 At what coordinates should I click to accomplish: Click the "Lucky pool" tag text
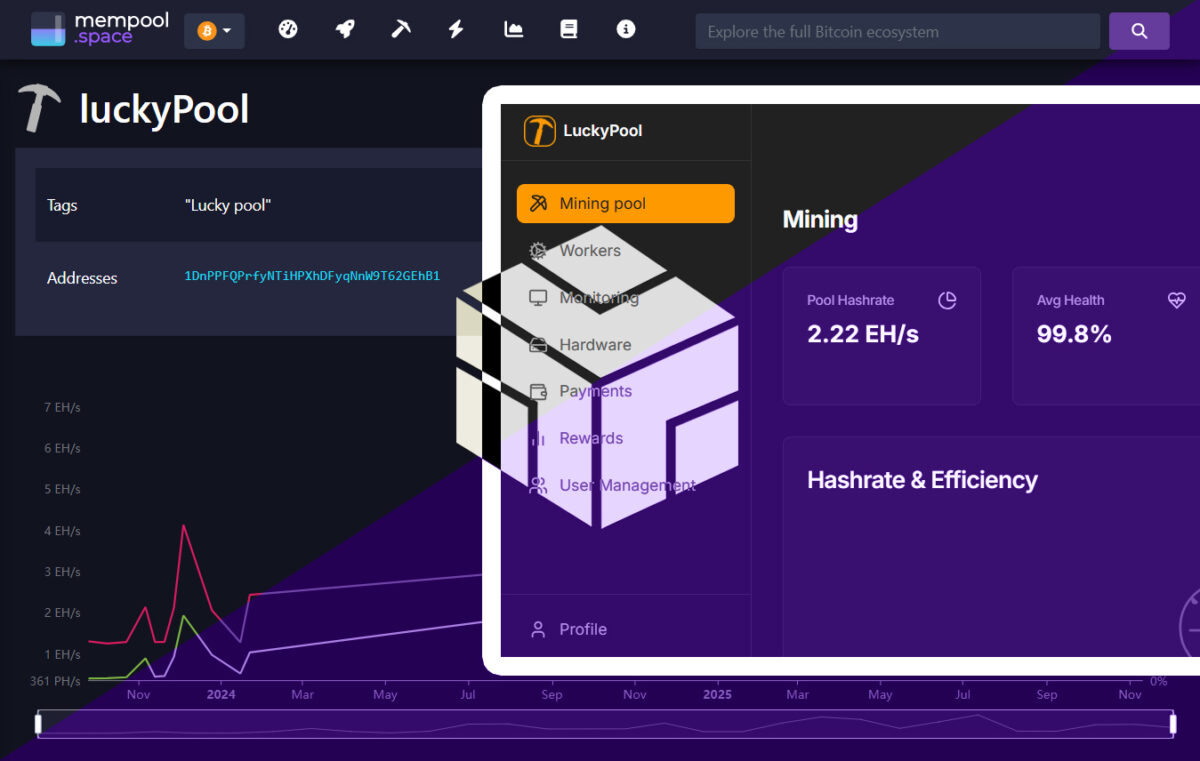[x=228, y=205]
